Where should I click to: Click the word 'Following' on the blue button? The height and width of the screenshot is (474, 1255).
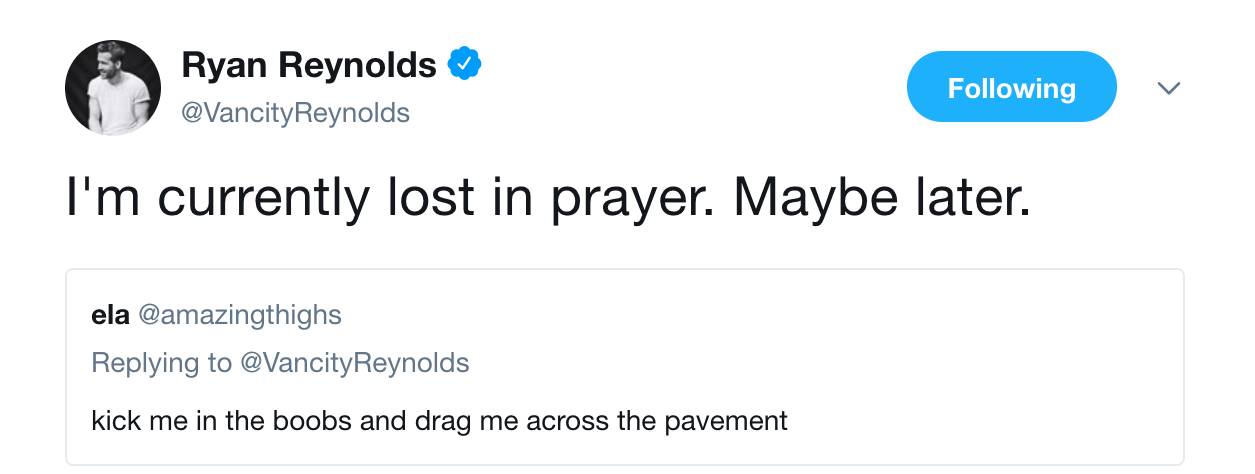[x=1011, y=88]
